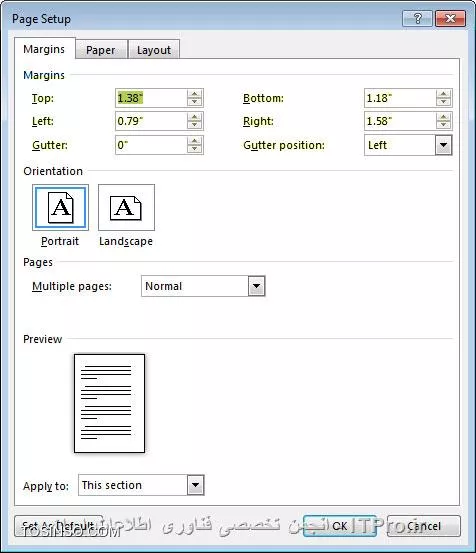Decrease the Bottom margin with down arrow
This screenshot has width=476, height=553.
444,102
